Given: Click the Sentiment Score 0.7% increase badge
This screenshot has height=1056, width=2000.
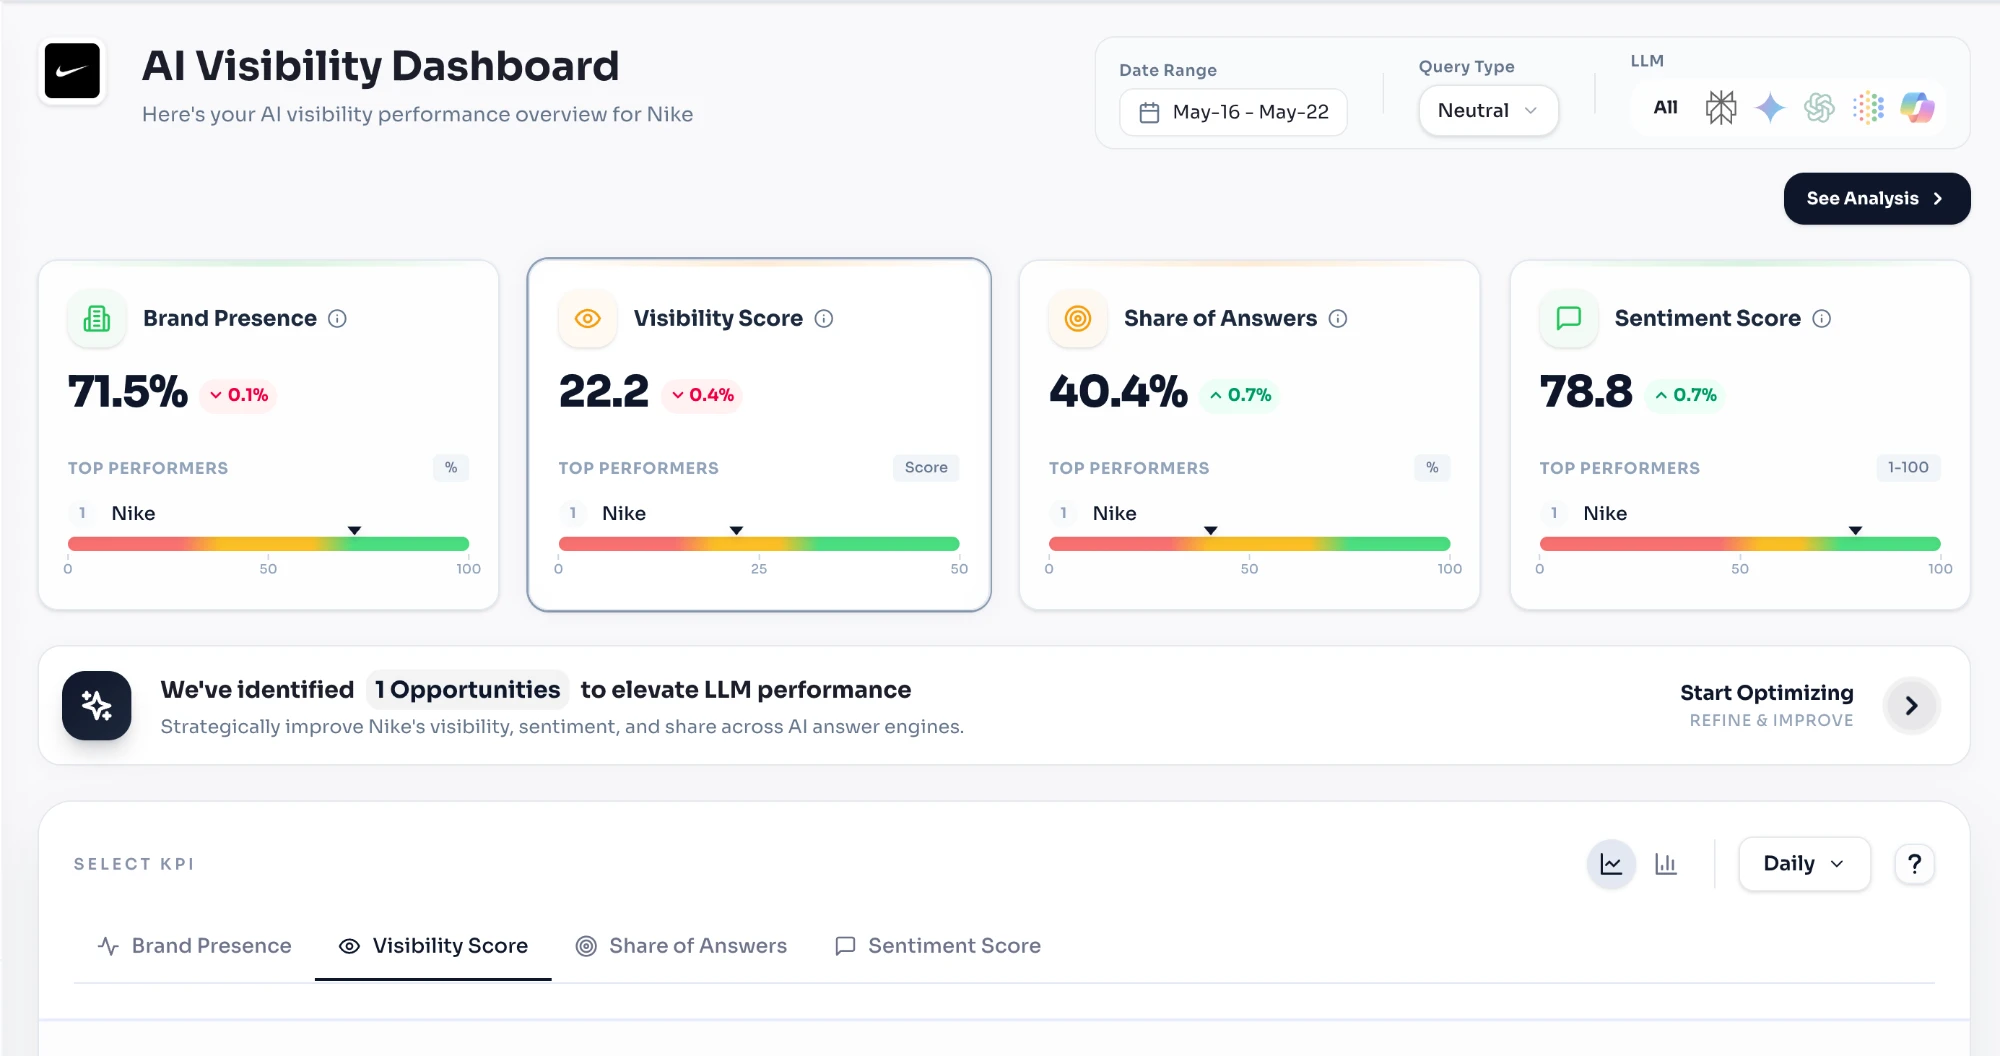Looking at the screenshot, I should [1685, 395].
